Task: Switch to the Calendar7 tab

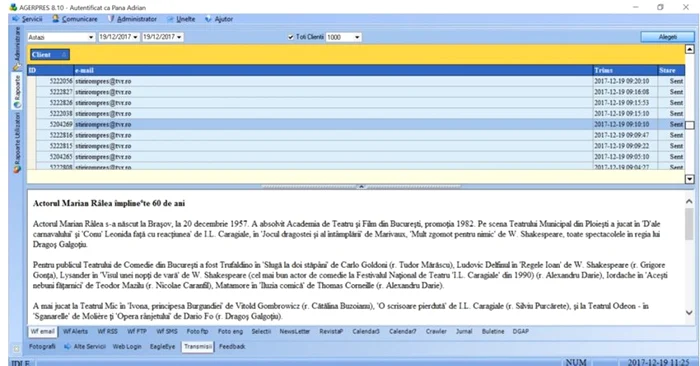Action: coord(403,332)
